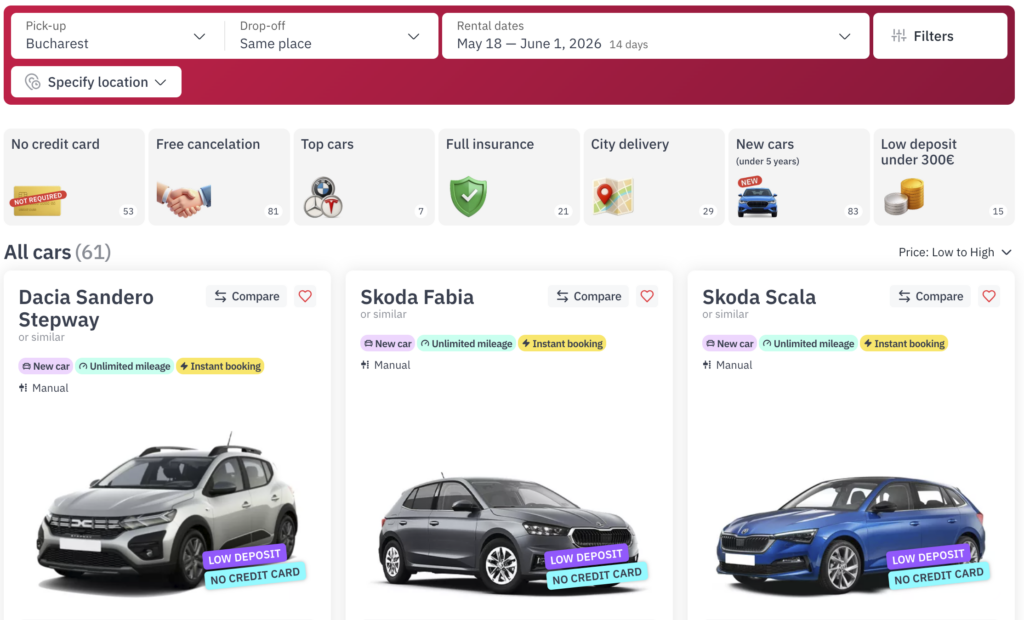Expand the Specify location dropdown

click(96, 82)
